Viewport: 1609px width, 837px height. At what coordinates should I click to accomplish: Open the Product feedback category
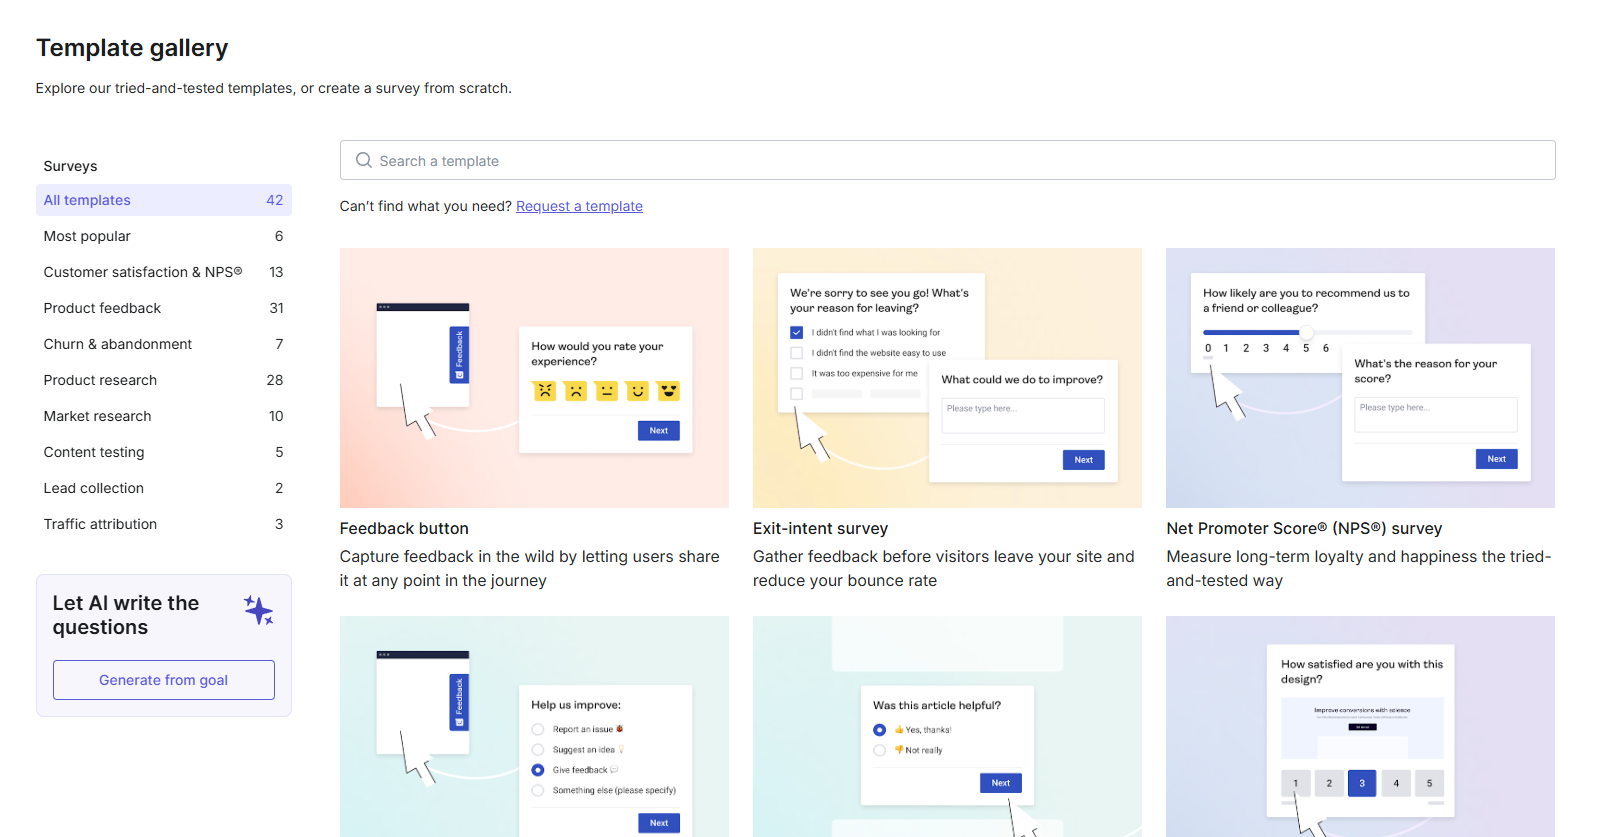(x=164, y=308)
